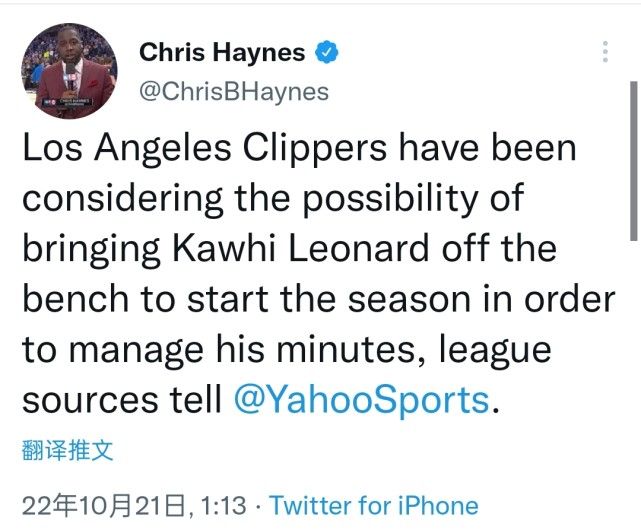Open the @YahooSports mention link
This screenshot has width=641, height=530.
click(x=361, y=399)
